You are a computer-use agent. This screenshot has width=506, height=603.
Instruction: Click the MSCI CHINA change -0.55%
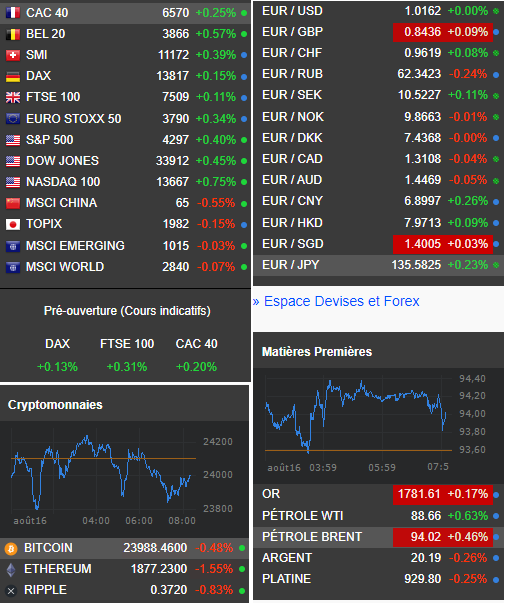[216, 203]
